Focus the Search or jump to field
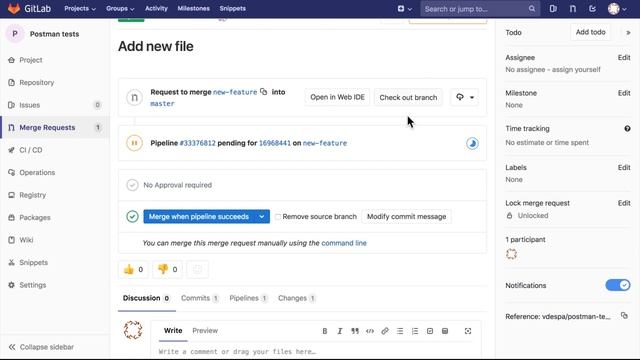Screen dimensions: 640x360 click(x=480, y=9)
